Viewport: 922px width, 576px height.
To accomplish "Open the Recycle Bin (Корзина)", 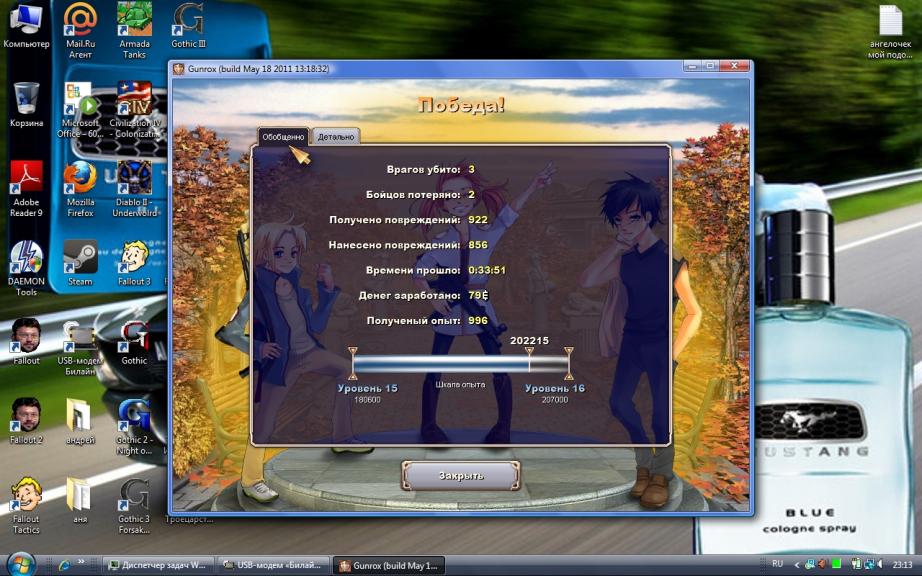I will [26, 100].
